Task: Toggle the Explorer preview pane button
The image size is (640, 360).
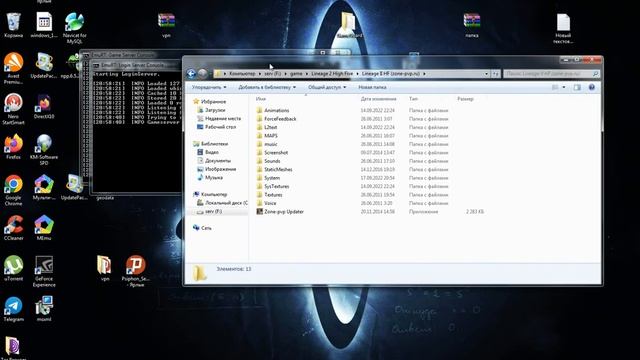Action: pos(577,87)
